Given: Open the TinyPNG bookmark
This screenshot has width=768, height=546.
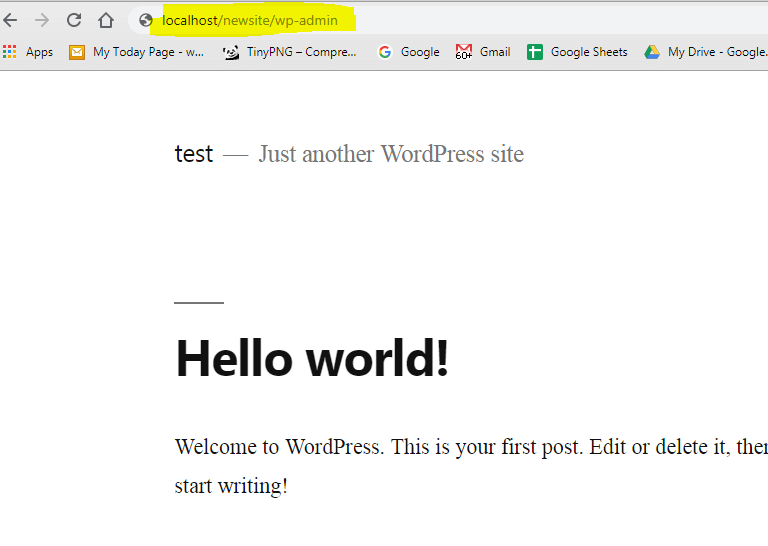Looking at the screenshot, I should coord(301,52).
